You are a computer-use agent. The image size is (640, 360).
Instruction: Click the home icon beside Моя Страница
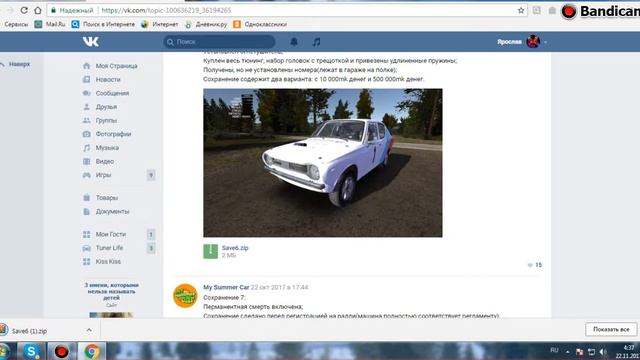tap(87, 66)
